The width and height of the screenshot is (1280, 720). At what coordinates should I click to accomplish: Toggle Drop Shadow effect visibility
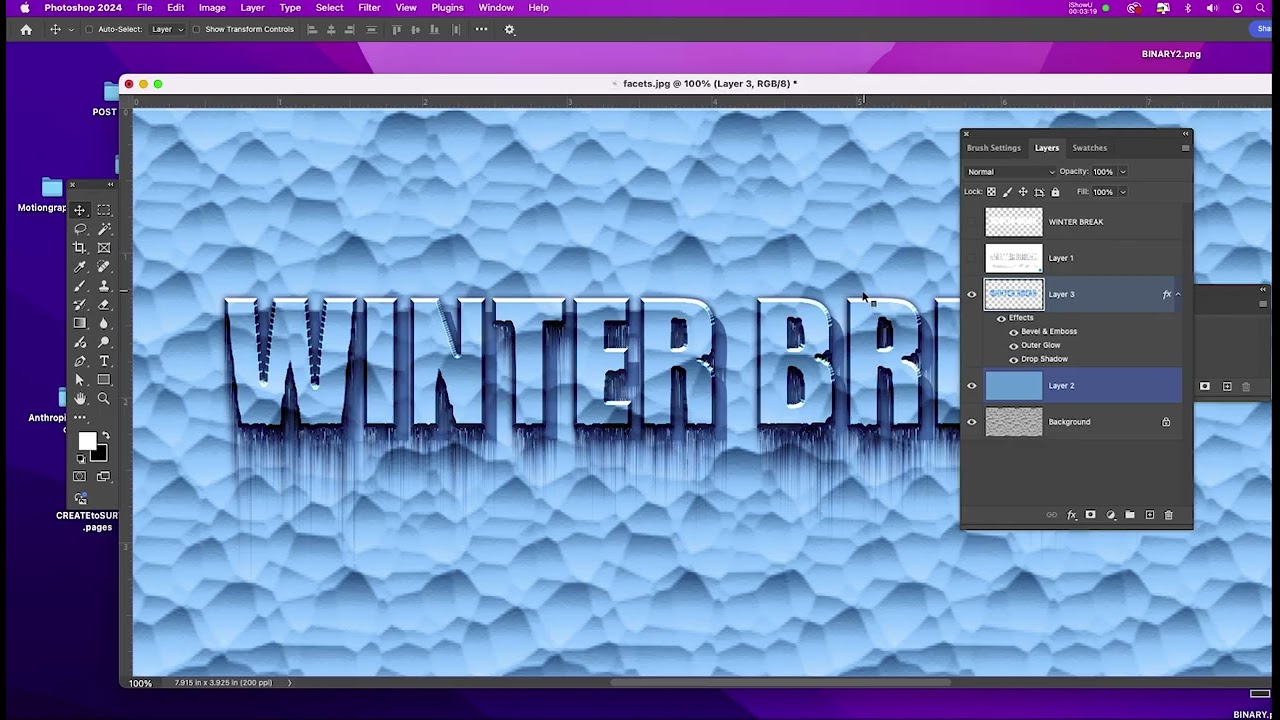(x=1014, y=360)
